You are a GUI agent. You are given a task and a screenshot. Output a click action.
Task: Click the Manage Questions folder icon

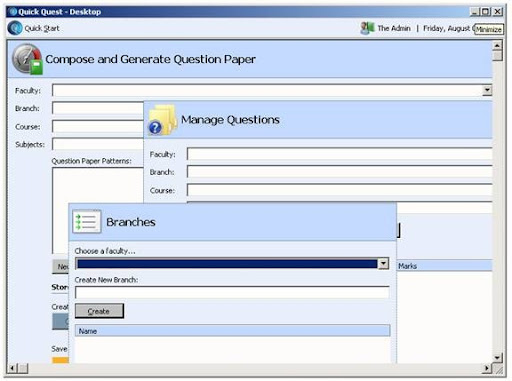click(162, 120)
